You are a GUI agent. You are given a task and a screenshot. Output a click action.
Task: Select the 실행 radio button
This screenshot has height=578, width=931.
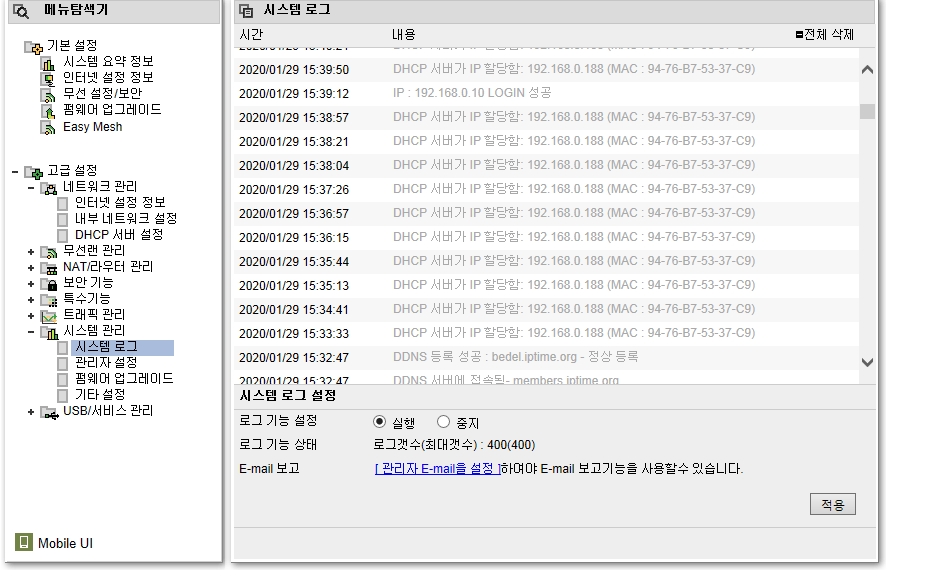click(x=379, y=422)
